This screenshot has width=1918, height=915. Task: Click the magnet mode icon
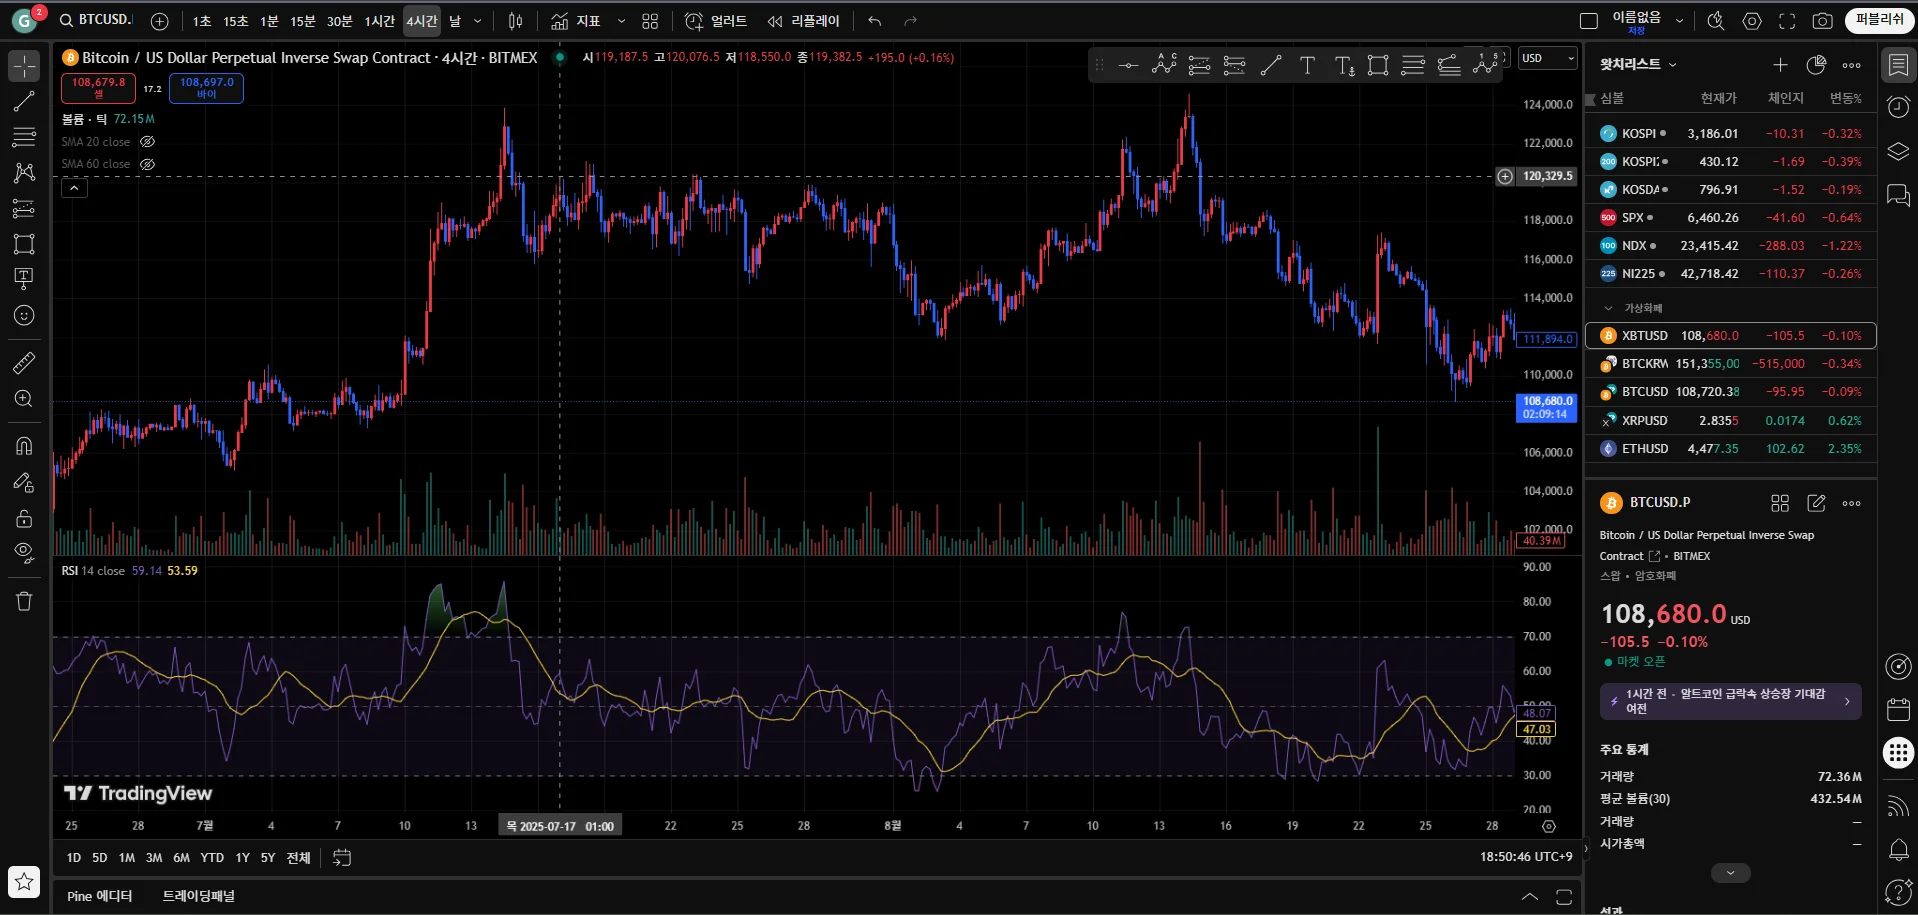24,446
